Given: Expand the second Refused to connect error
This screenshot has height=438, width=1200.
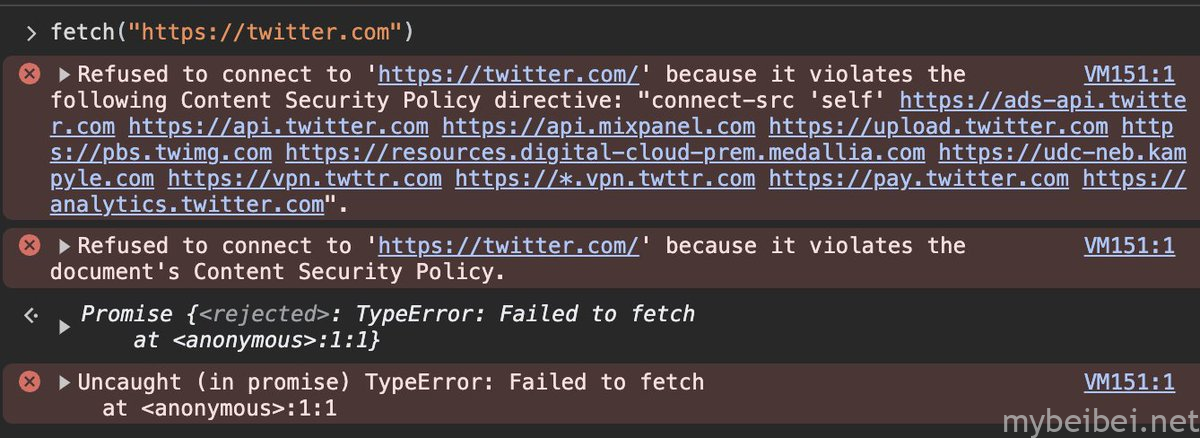Looking at the screenshot, I should pyautogui.click(x=66, y=246).
